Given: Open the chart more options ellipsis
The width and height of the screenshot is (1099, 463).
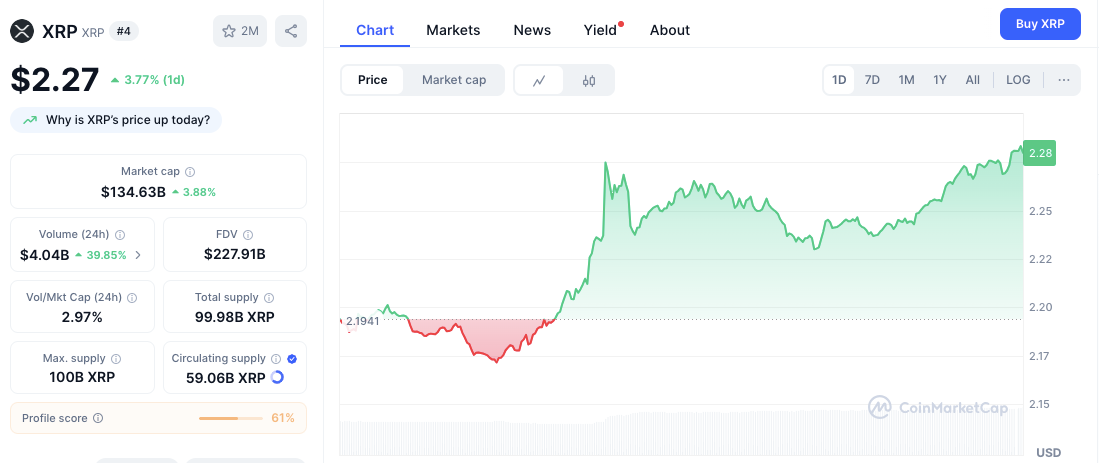Looking at the screenshot, I should 1064,80.
